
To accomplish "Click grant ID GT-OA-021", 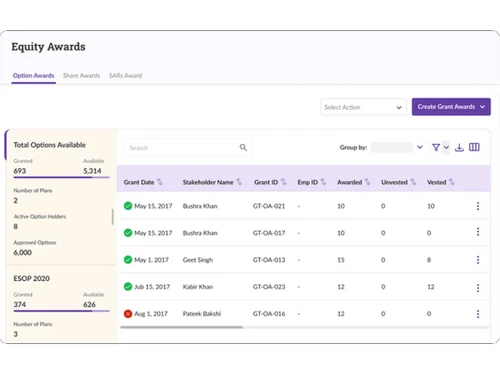I will (269, 206).
